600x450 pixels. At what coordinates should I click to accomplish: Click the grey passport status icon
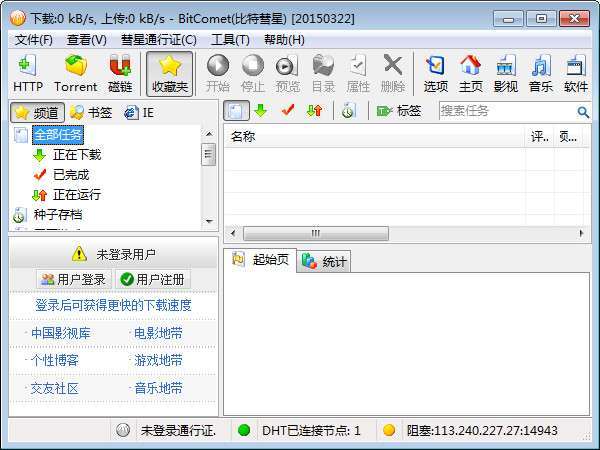click(x=123, y=430)
